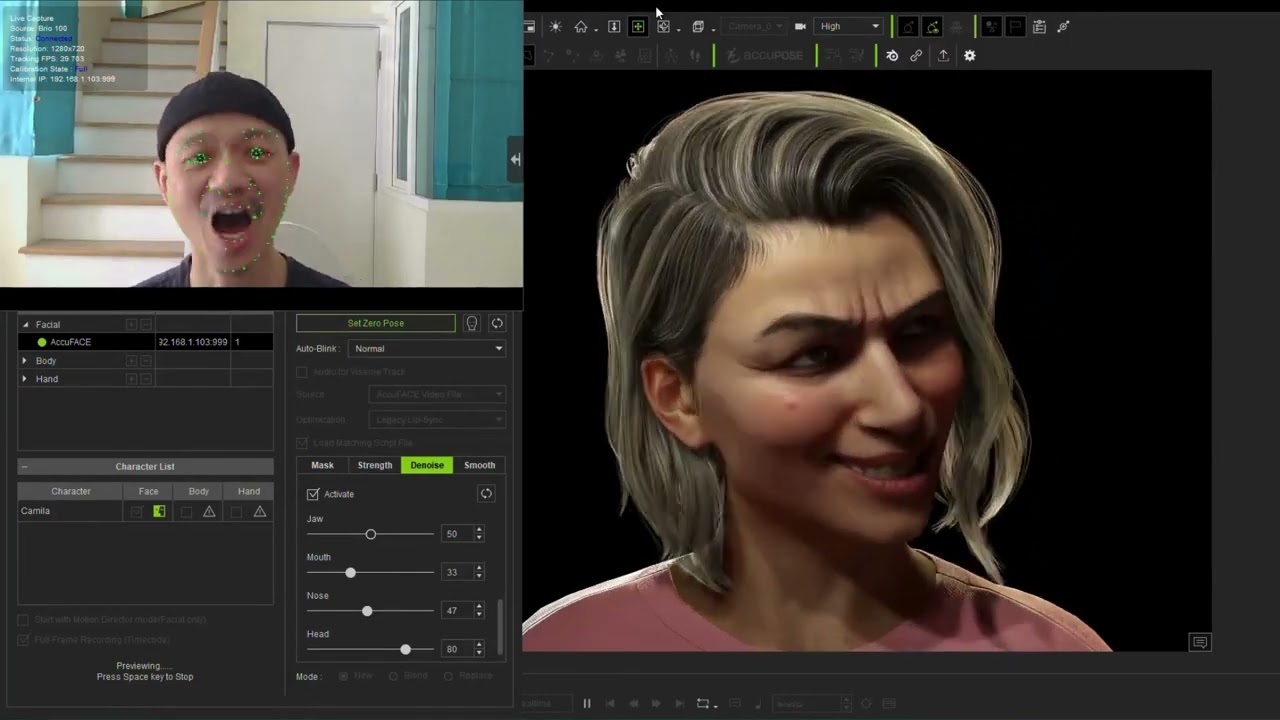This screenshot has width=1280, height=720.
Task: Click the Body warning triangle for Camila
Action: pos(209,511)
